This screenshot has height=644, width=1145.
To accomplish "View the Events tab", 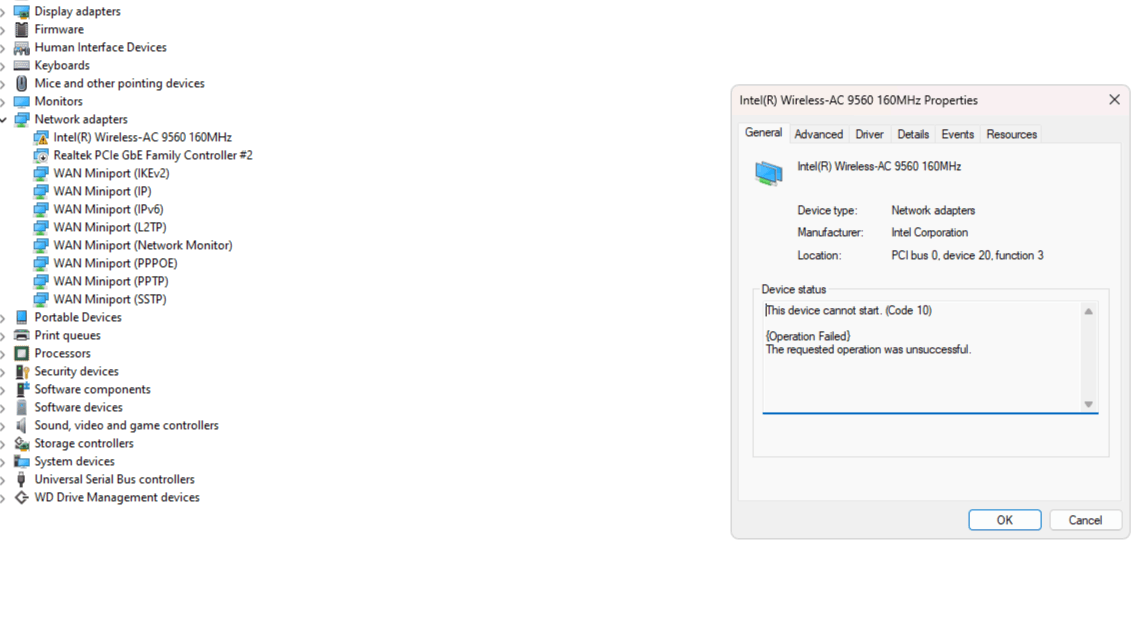I will pyautogui.click(x=957, y=134).
